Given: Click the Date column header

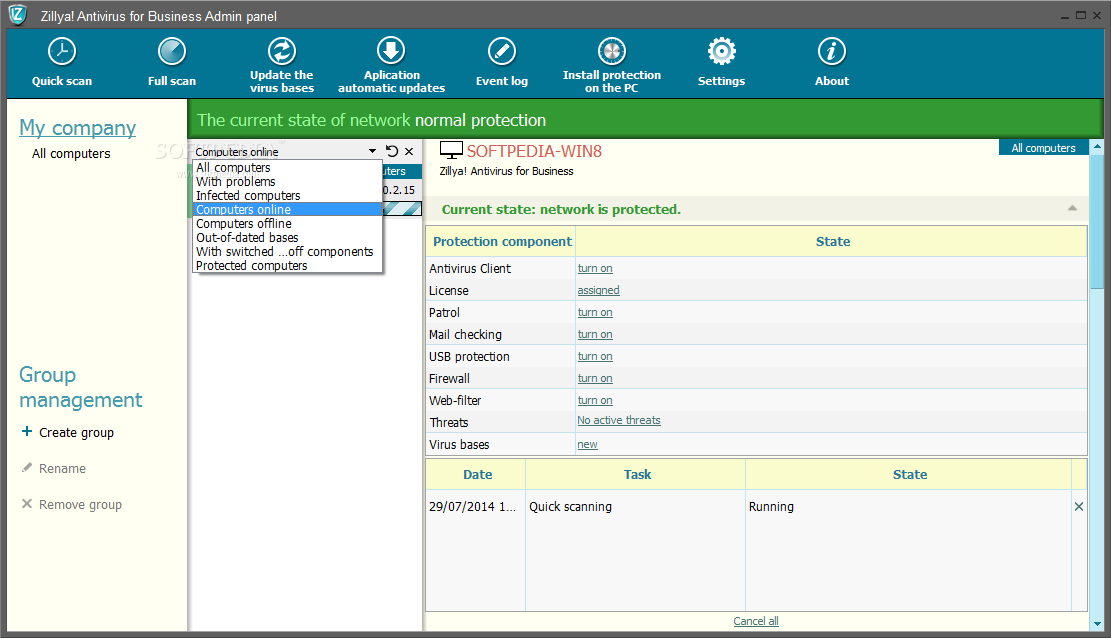Looking at the screenshot, I should [476, 474].
